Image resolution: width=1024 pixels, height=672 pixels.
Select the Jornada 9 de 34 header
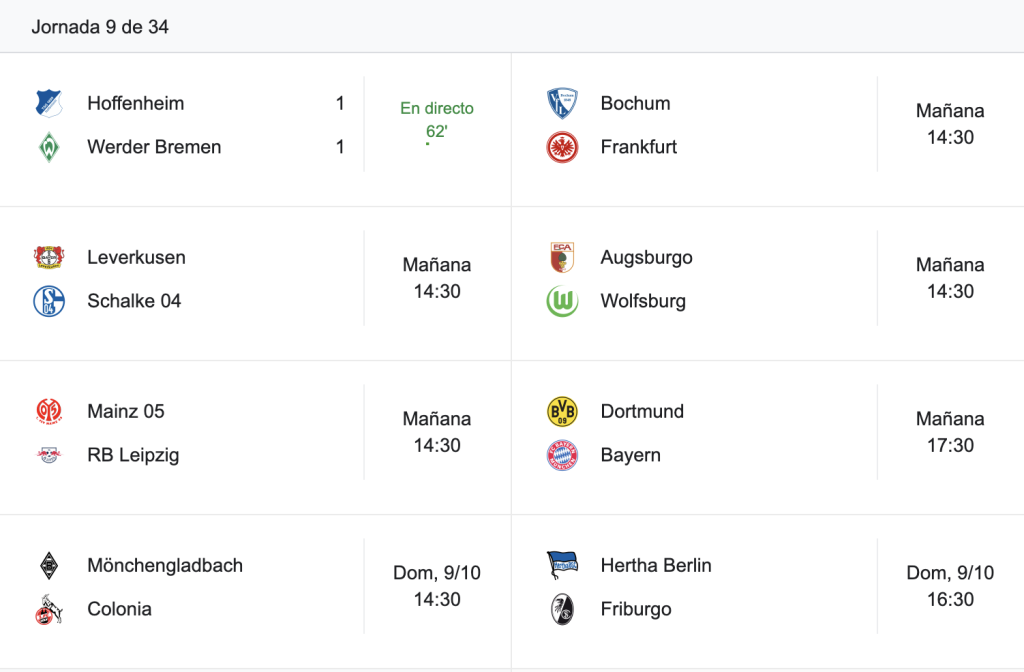100,27
